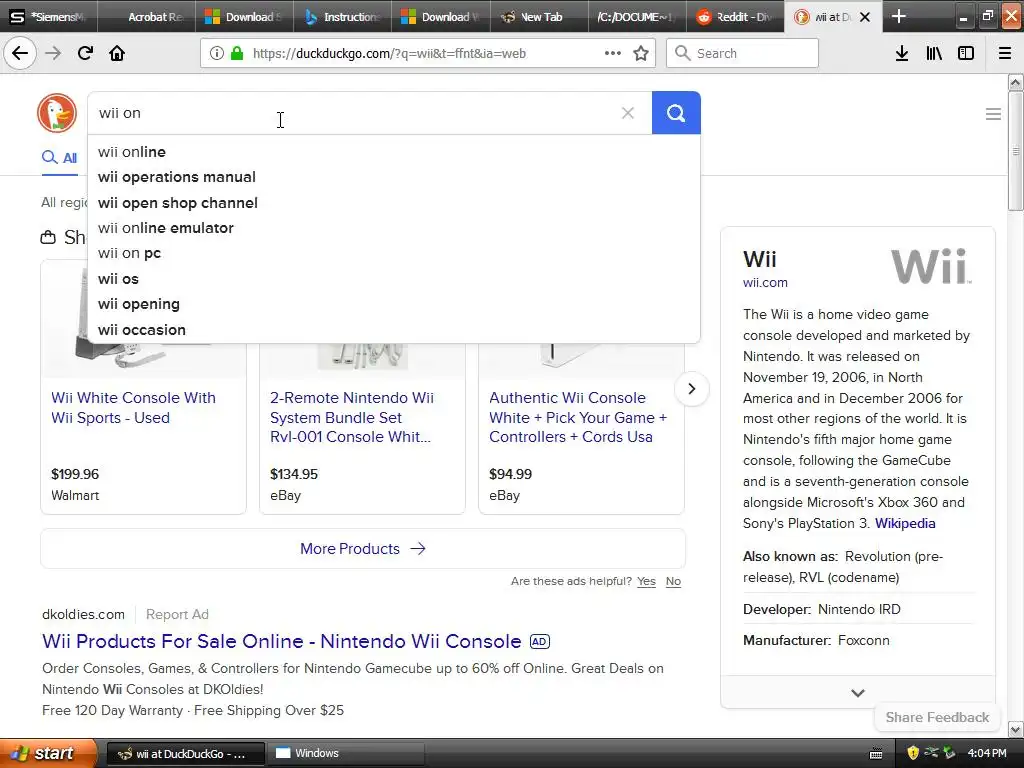Switch to the Reddit tab
The image size is (1024, 768).
pyautogui.click(x=735, y=16)
